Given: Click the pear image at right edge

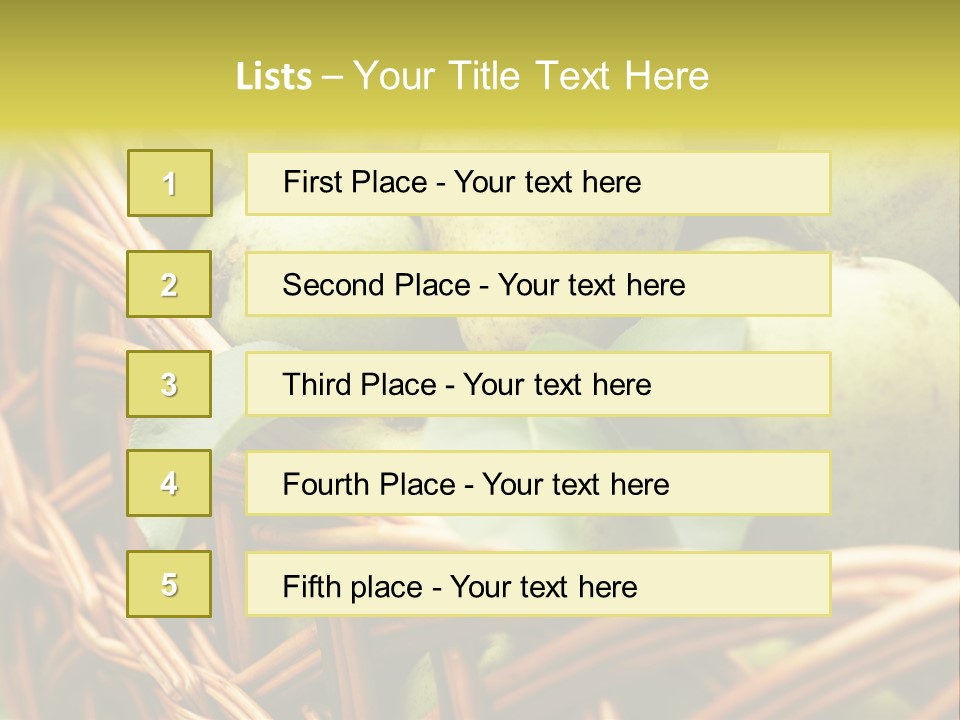Looking at the screenshot, I should pyautogui.click(x=900, y=330).
